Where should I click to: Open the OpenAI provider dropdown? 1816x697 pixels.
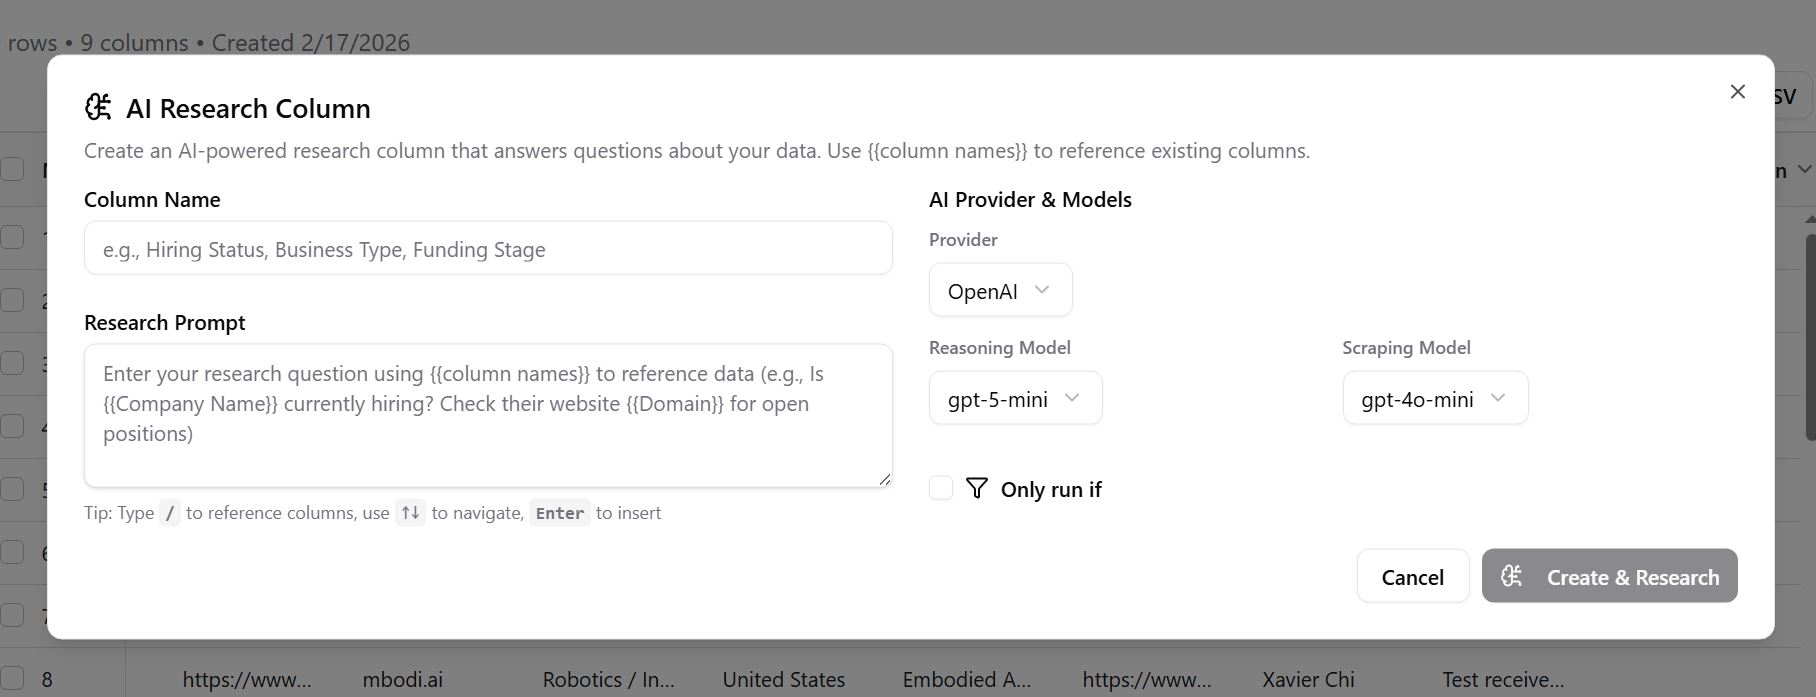pos(1000,290)
